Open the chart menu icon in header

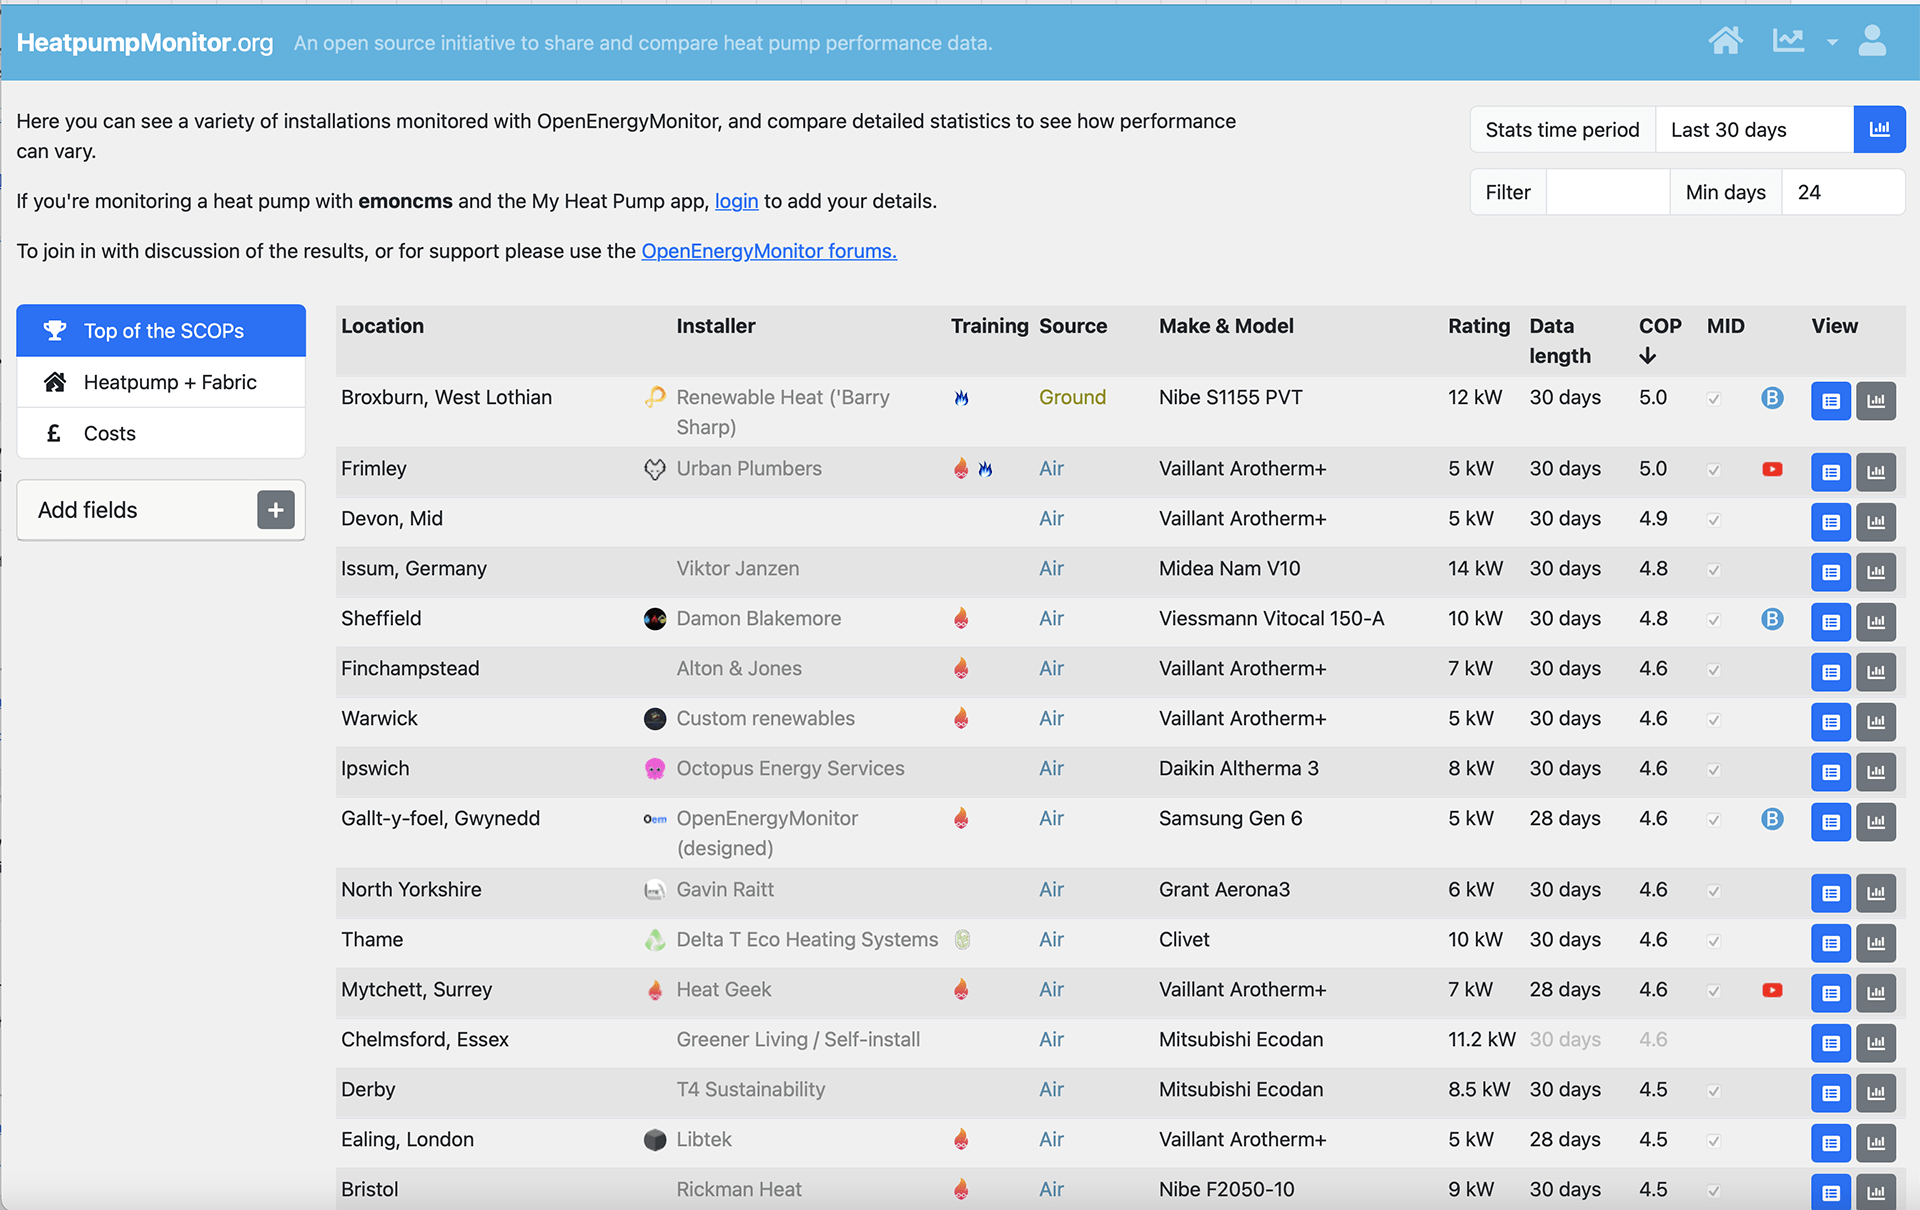tap(1788, 42)
